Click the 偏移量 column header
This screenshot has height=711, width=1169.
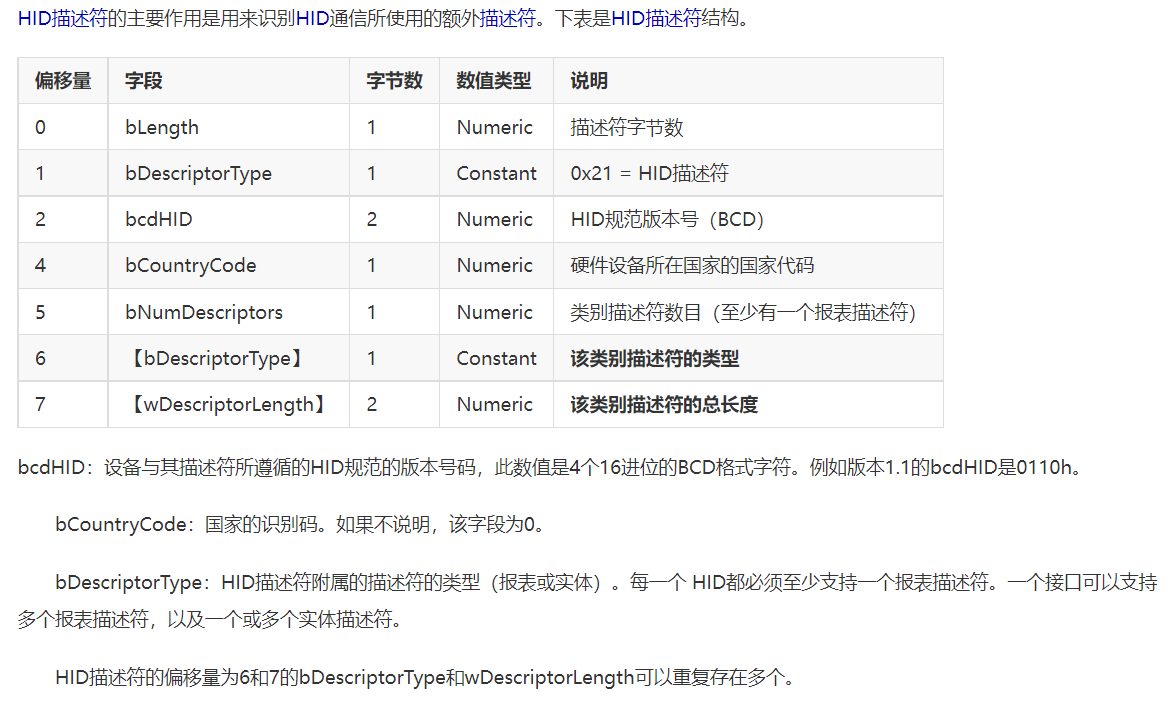62,81
